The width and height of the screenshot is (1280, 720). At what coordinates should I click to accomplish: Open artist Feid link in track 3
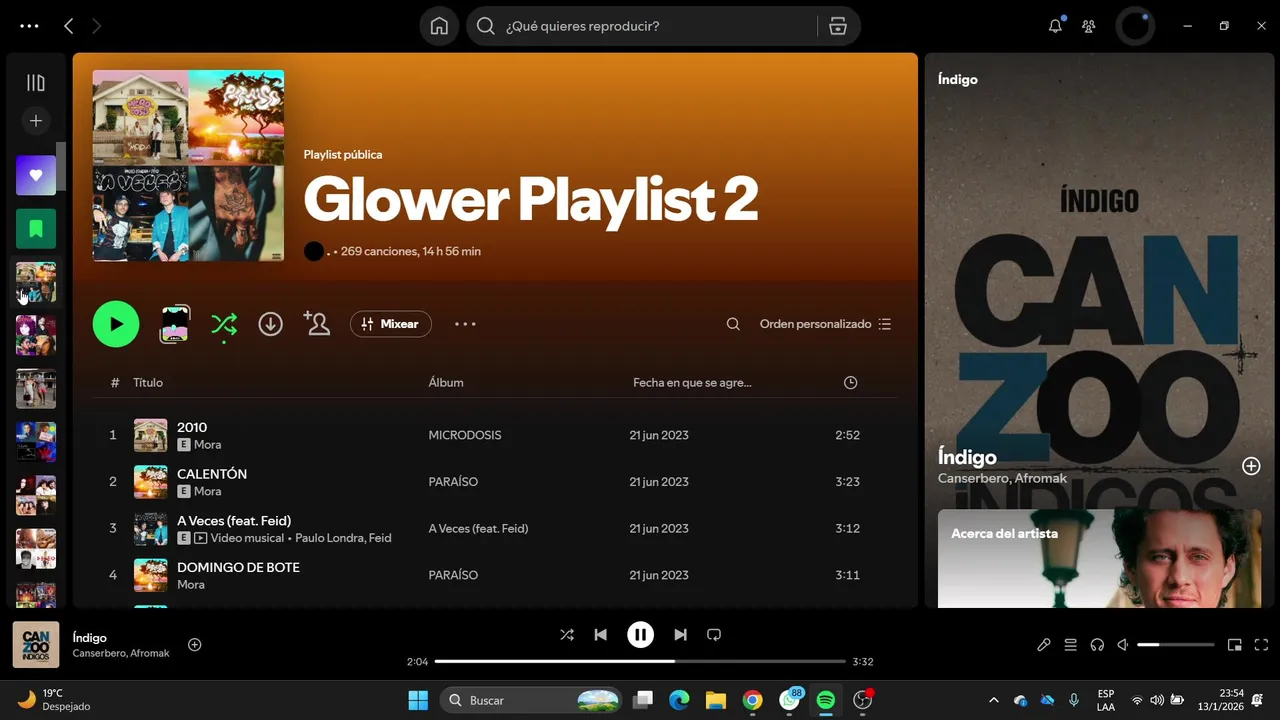(x=380, y=538)
